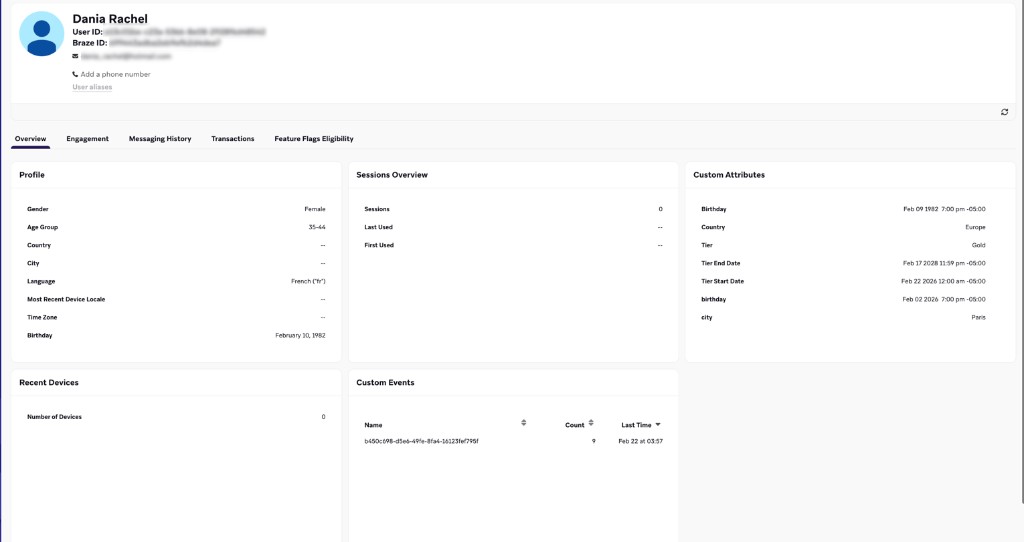Click the refresh icon above the tabs
Screen dimensions: 1024x542
(x=1004, y=112)
